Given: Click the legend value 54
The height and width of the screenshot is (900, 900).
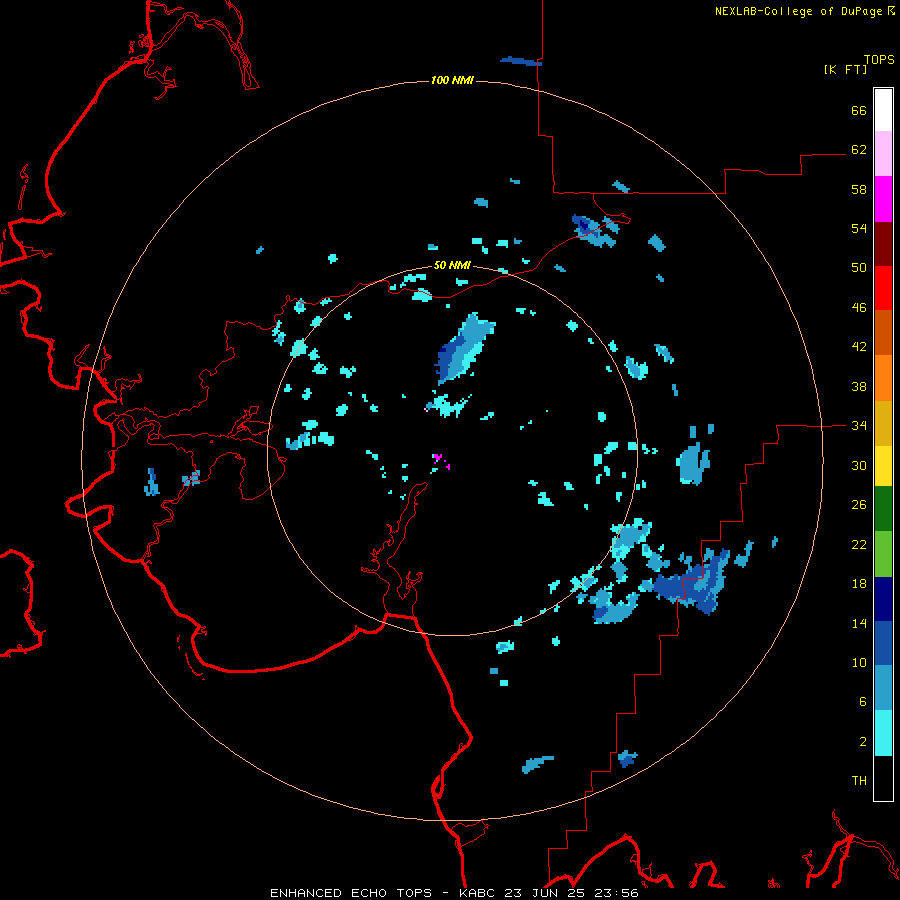Looking at the screenshot, I should [859, 228].
